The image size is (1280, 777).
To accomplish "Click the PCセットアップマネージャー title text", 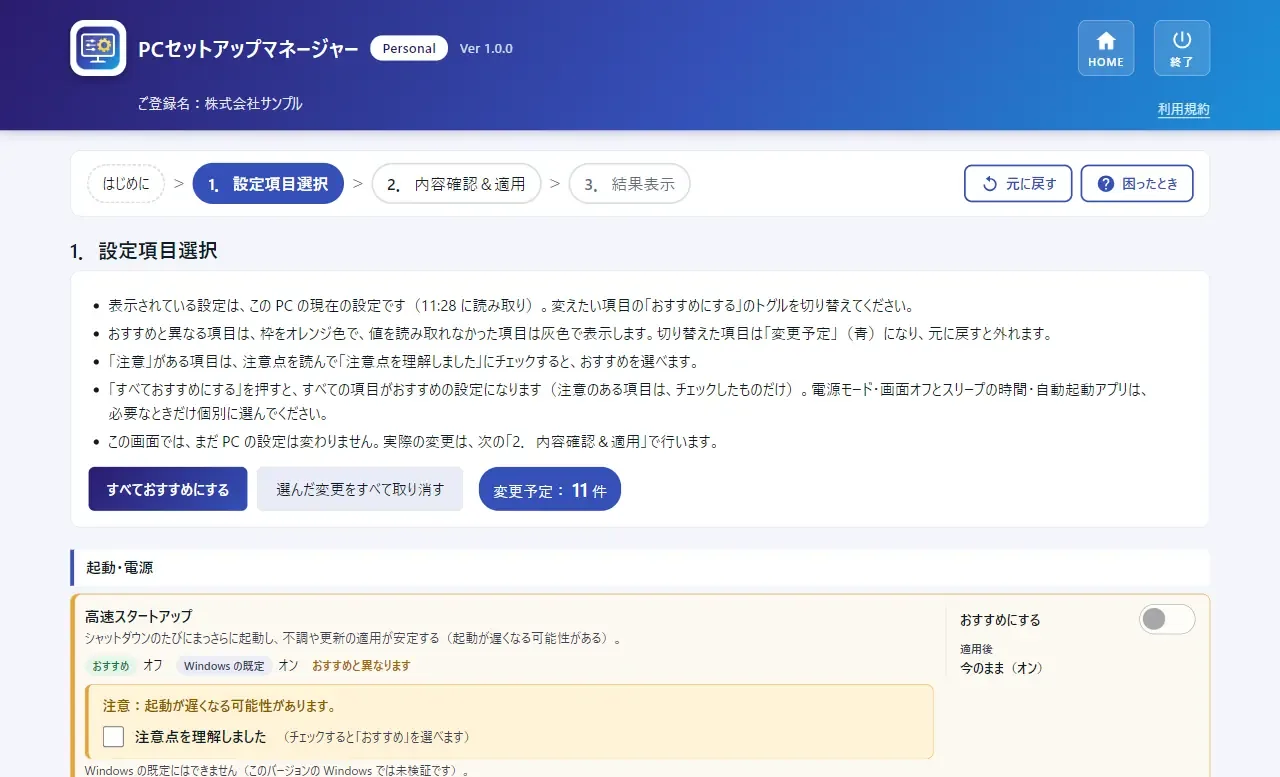I will click(248, 48).
